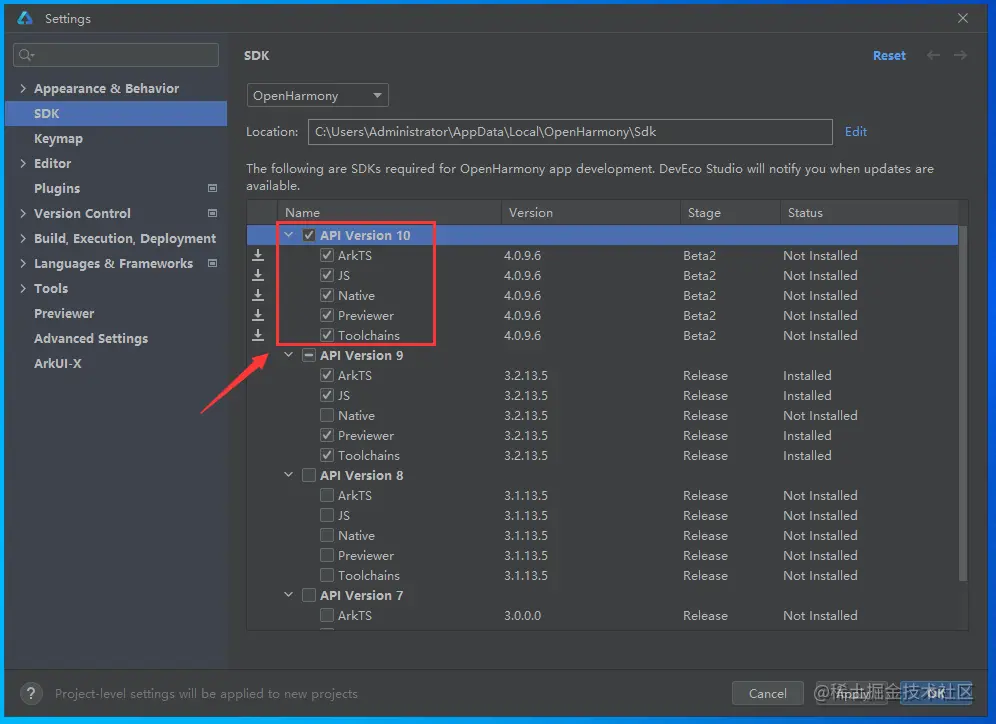Check API Version 8 group checkbox
This screenshot has height=724, width=996.
[309, 475]
